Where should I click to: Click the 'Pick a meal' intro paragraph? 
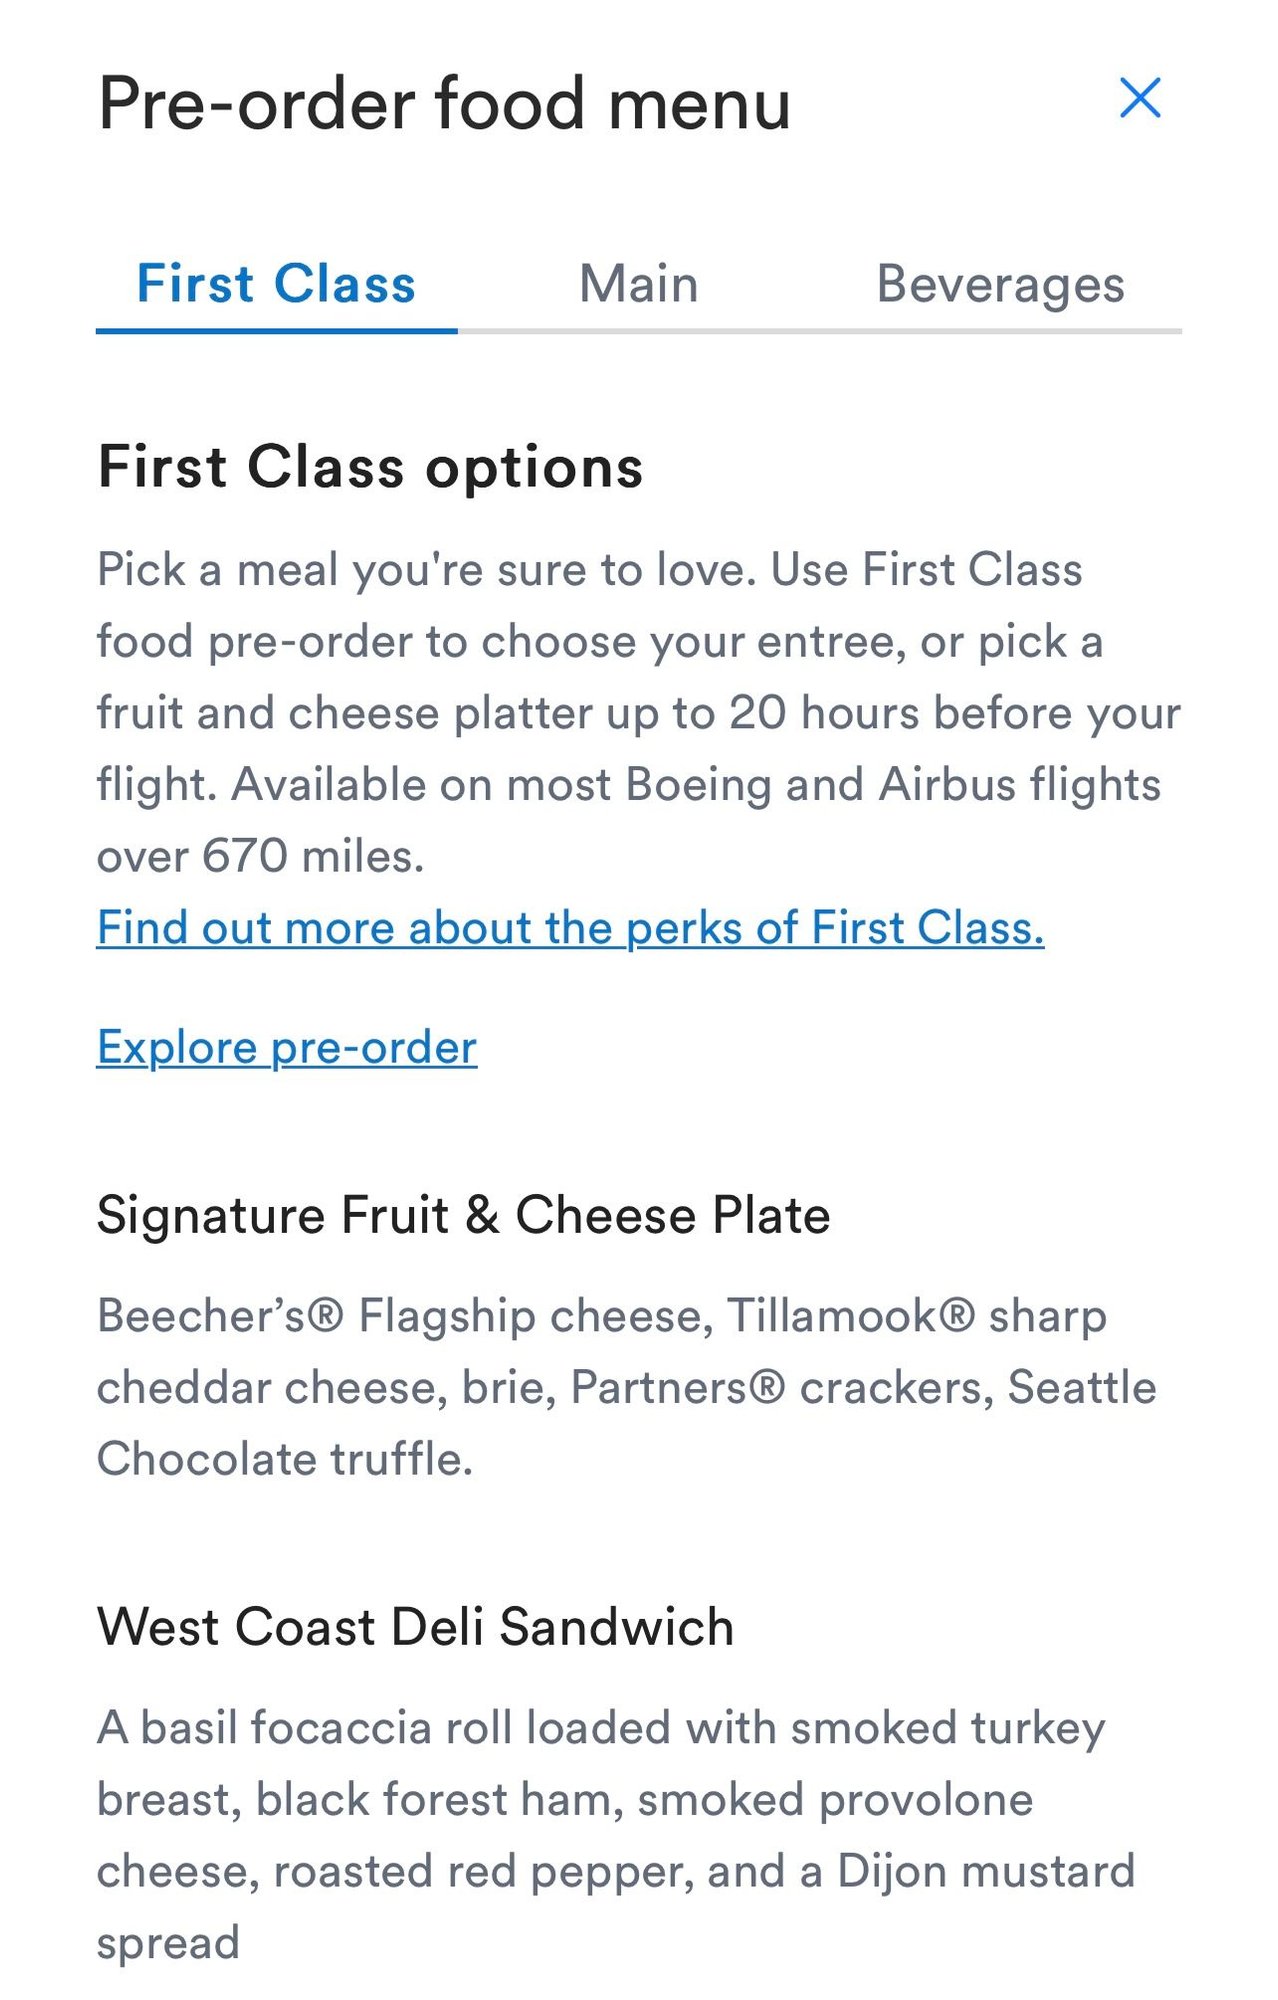point(638,712)
